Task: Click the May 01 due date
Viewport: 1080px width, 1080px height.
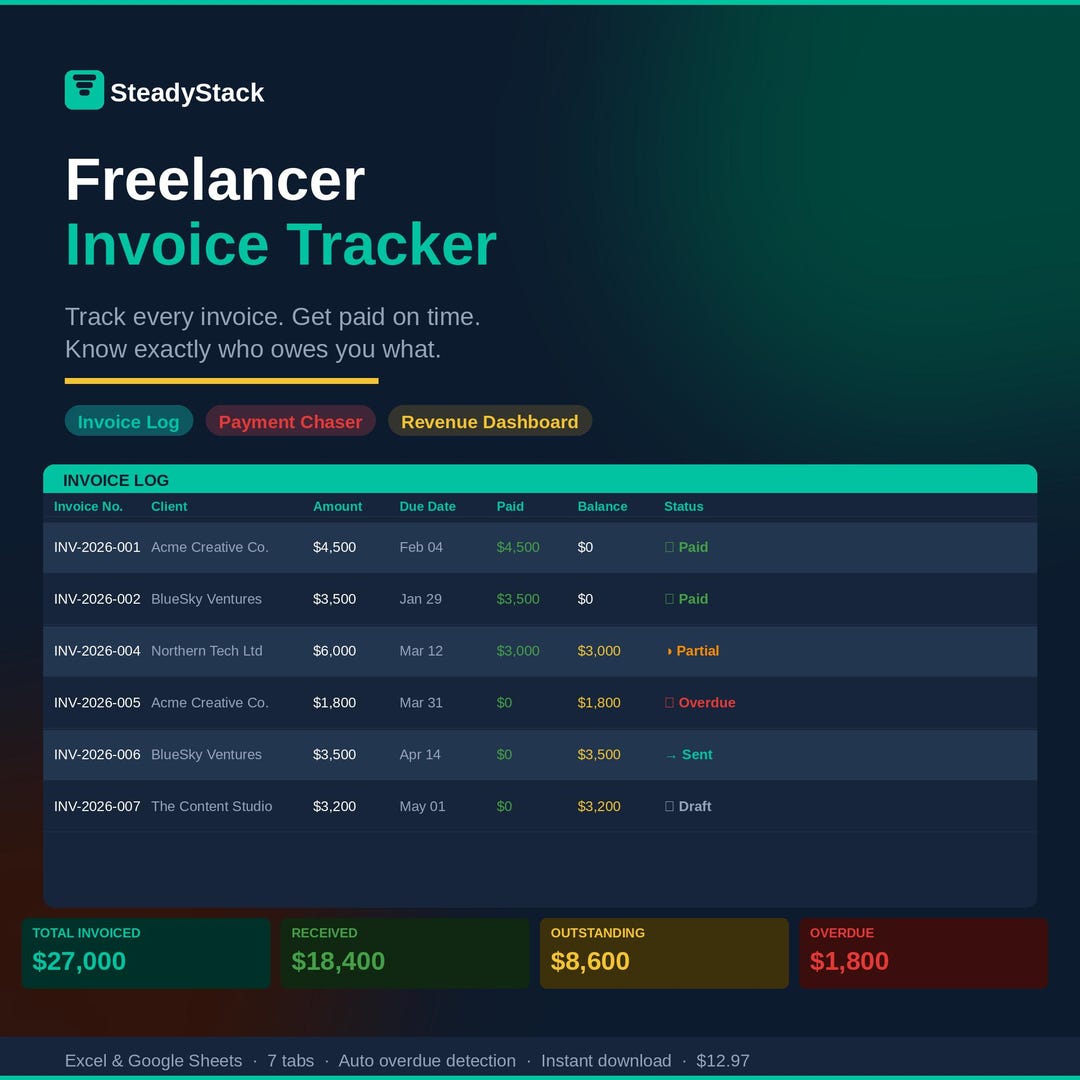Action: [x=422, y=806]
